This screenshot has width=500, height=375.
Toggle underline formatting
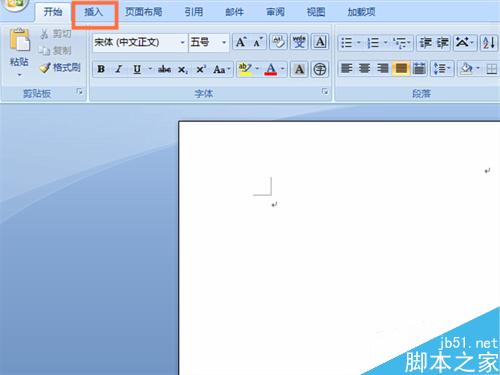[137, 69]
